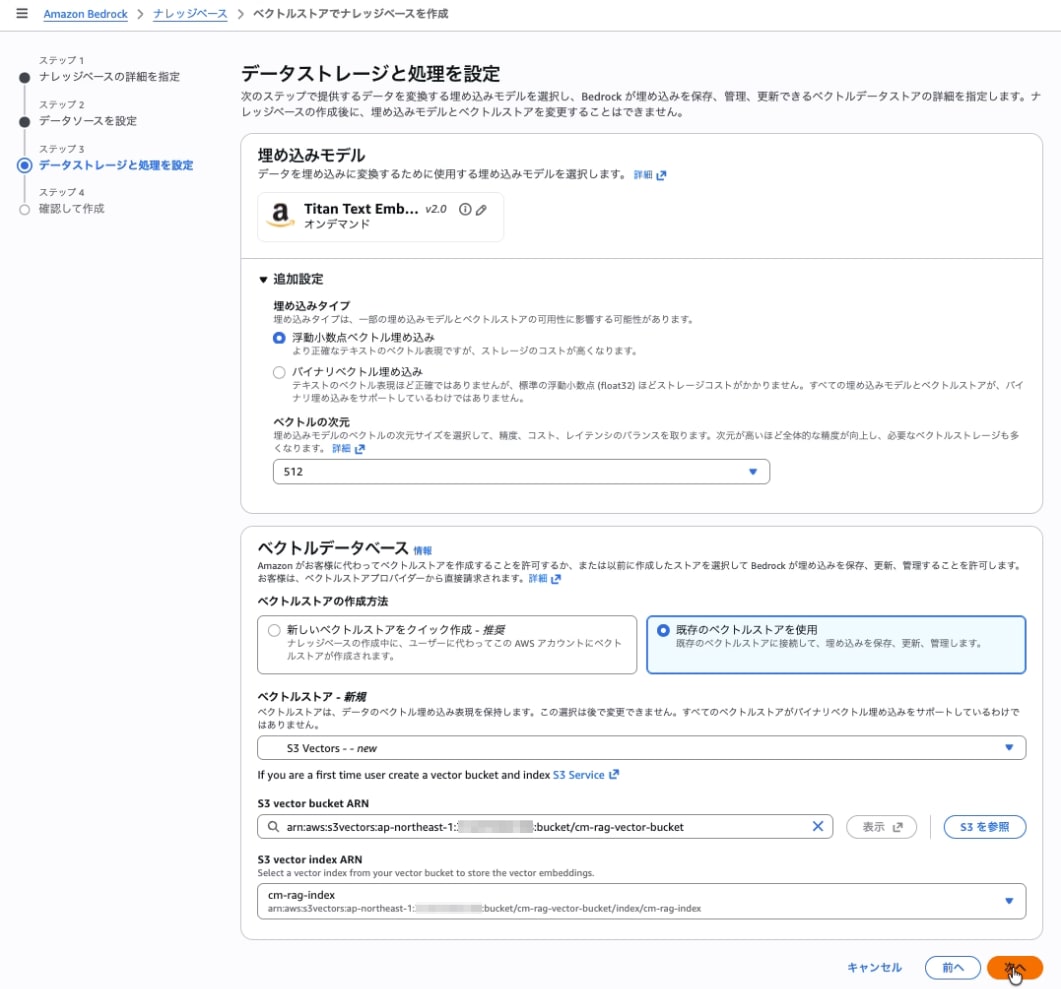Open the hamburger navigation menu
Screen dimensions: 1061x989
click(x=22, y=14)
